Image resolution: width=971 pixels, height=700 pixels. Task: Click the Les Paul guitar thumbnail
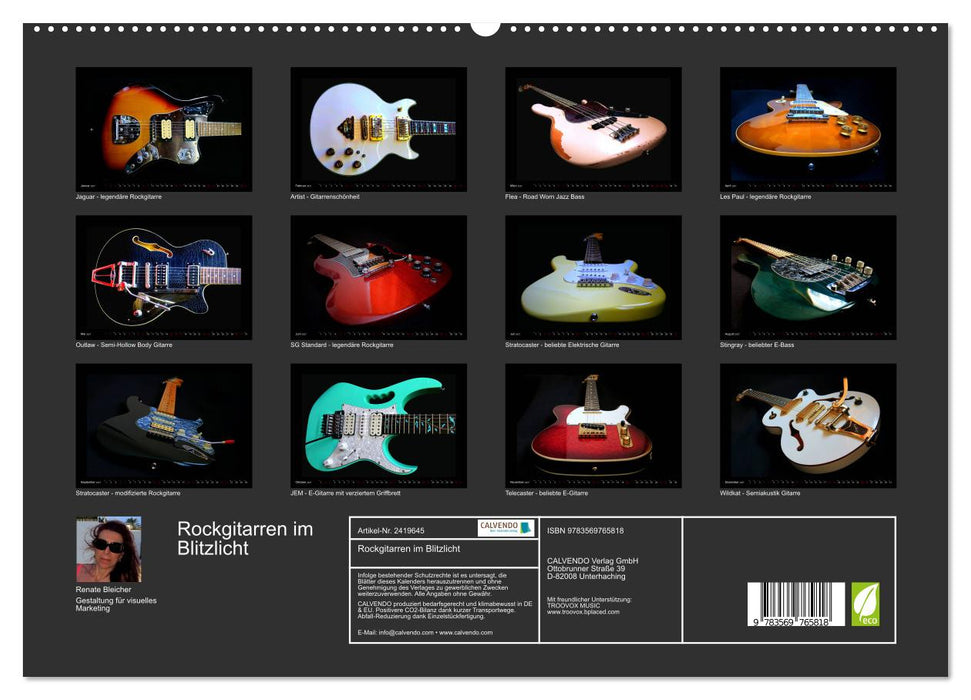coord(808,129)
